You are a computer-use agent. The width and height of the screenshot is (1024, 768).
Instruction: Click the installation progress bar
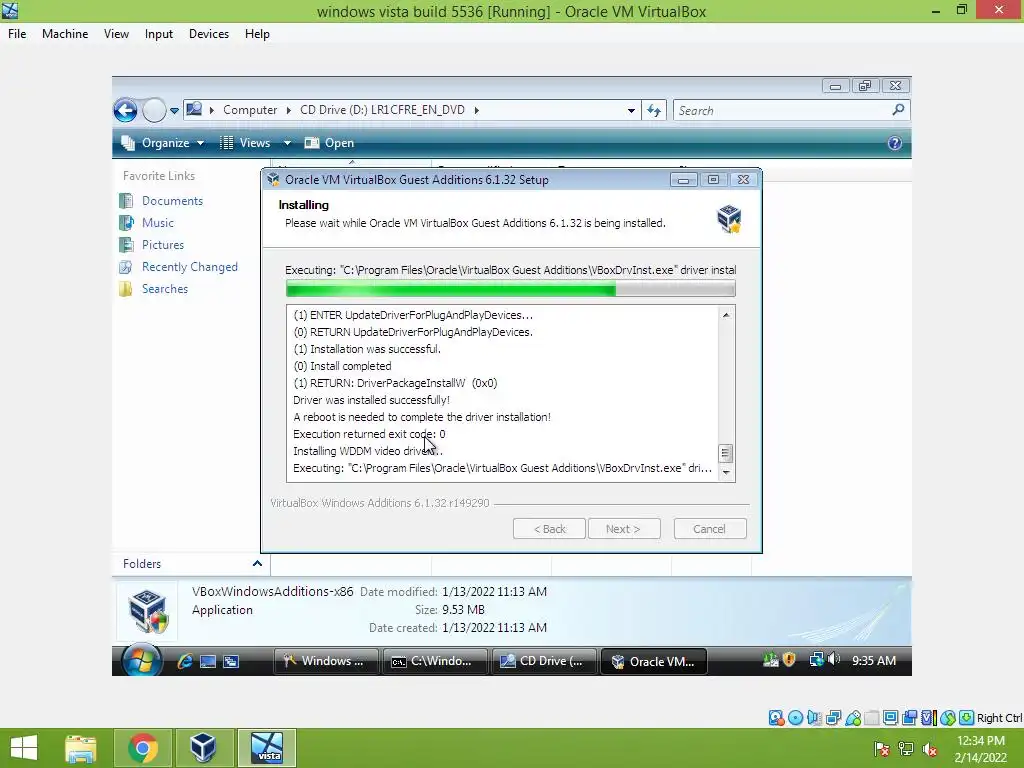point(511,289)
